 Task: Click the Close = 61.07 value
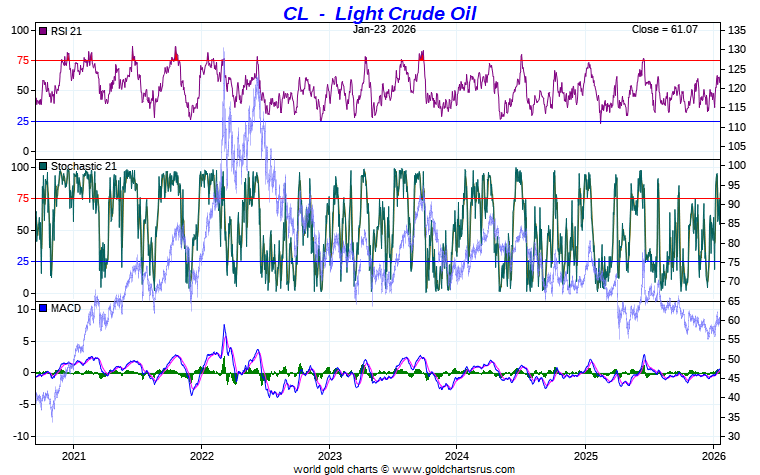(x=665, y=29)
